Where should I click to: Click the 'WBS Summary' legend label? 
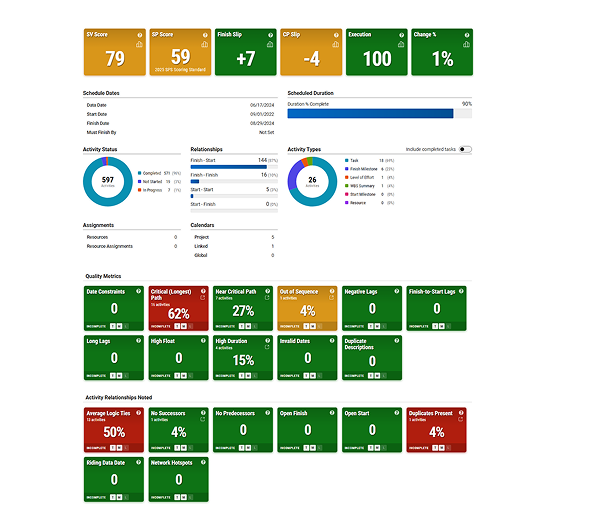[x=362, y=186]
